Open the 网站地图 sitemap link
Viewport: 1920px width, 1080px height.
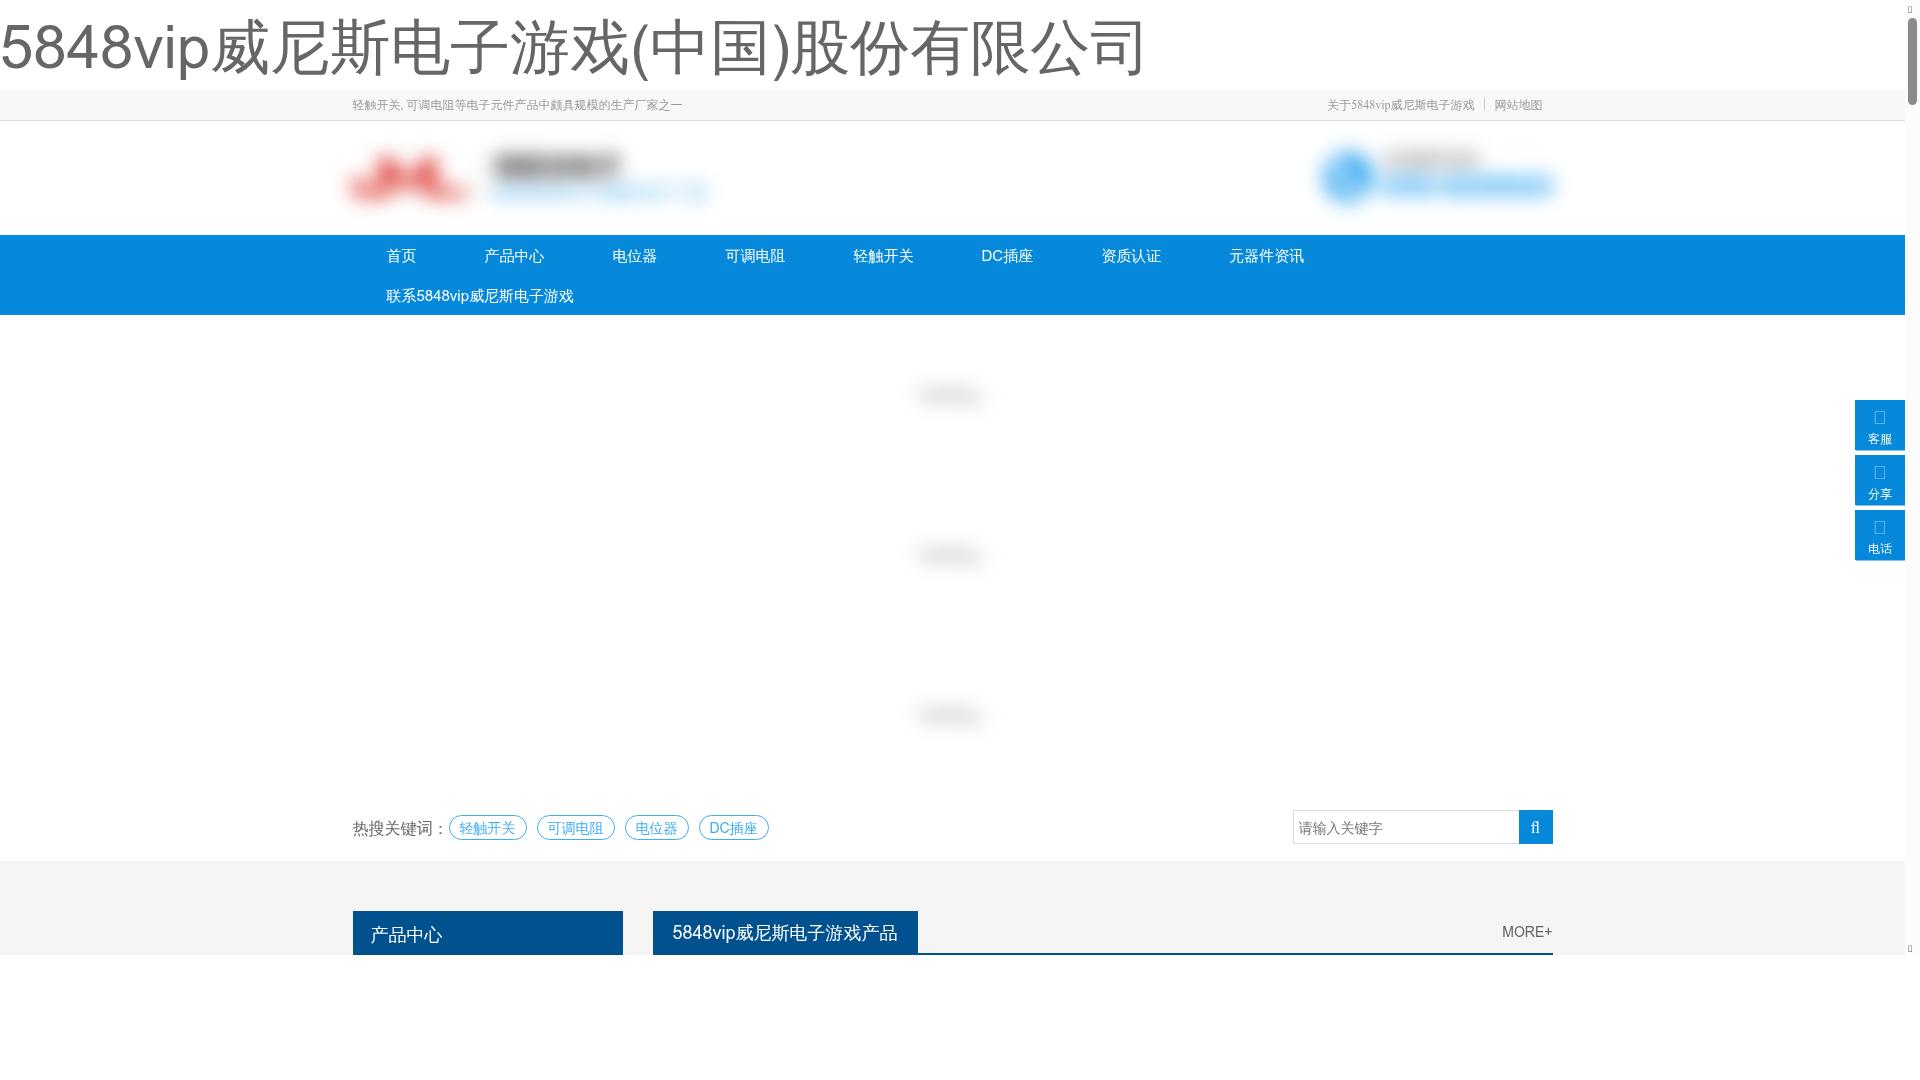coord(1518,104)
